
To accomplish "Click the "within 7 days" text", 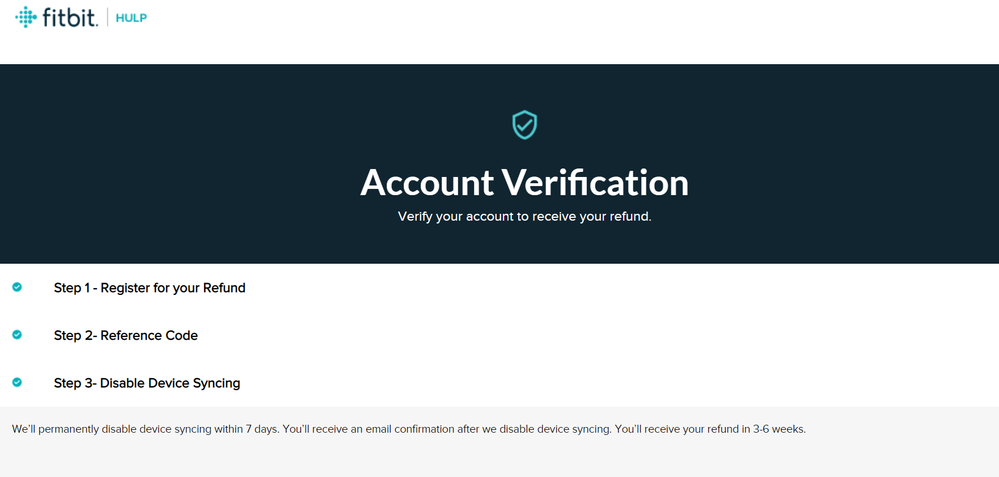I will coord(244,429).
